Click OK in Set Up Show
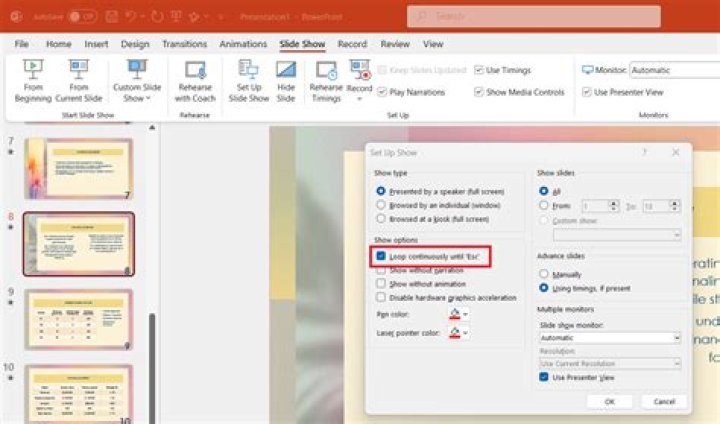The height and width of the screenshot is (424, 720). tap(609, 401)
